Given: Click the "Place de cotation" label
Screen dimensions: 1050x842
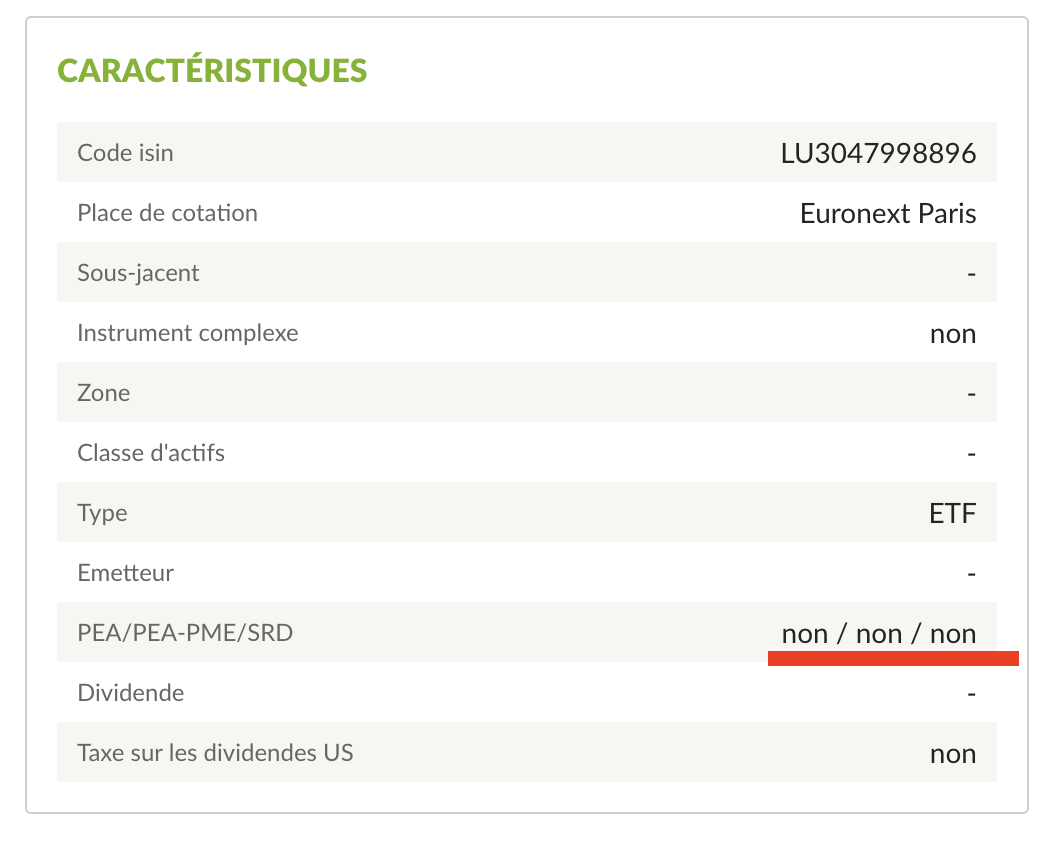Looking at the screenshot, I should pyautogui.click(x=167, y=213).
